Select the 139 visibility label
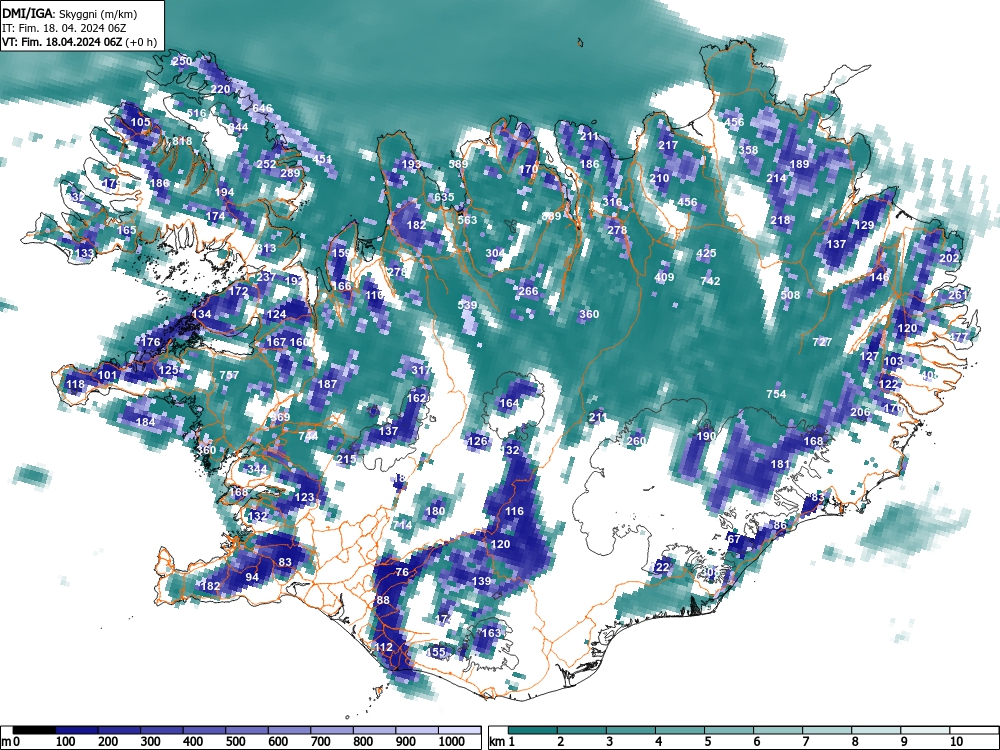Image resolution: width=1000 pixels, height=750 pixels. (x=482, y=581)
